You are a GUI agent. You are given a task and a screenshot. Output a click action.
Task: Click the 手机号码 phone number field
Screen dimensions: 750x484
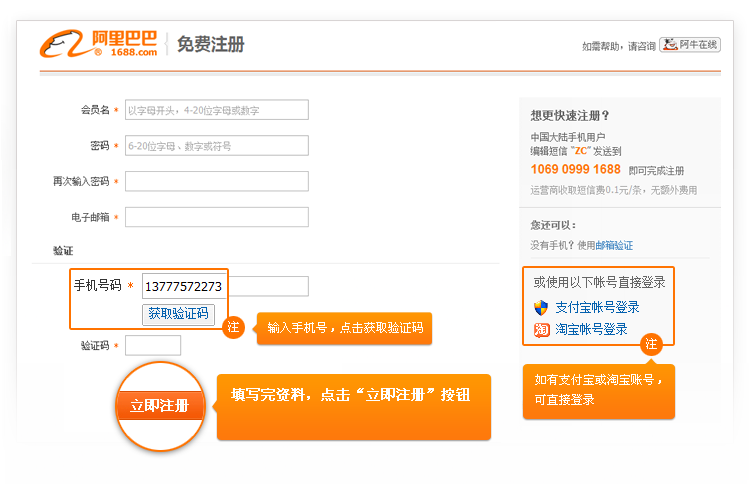(225, 286)
